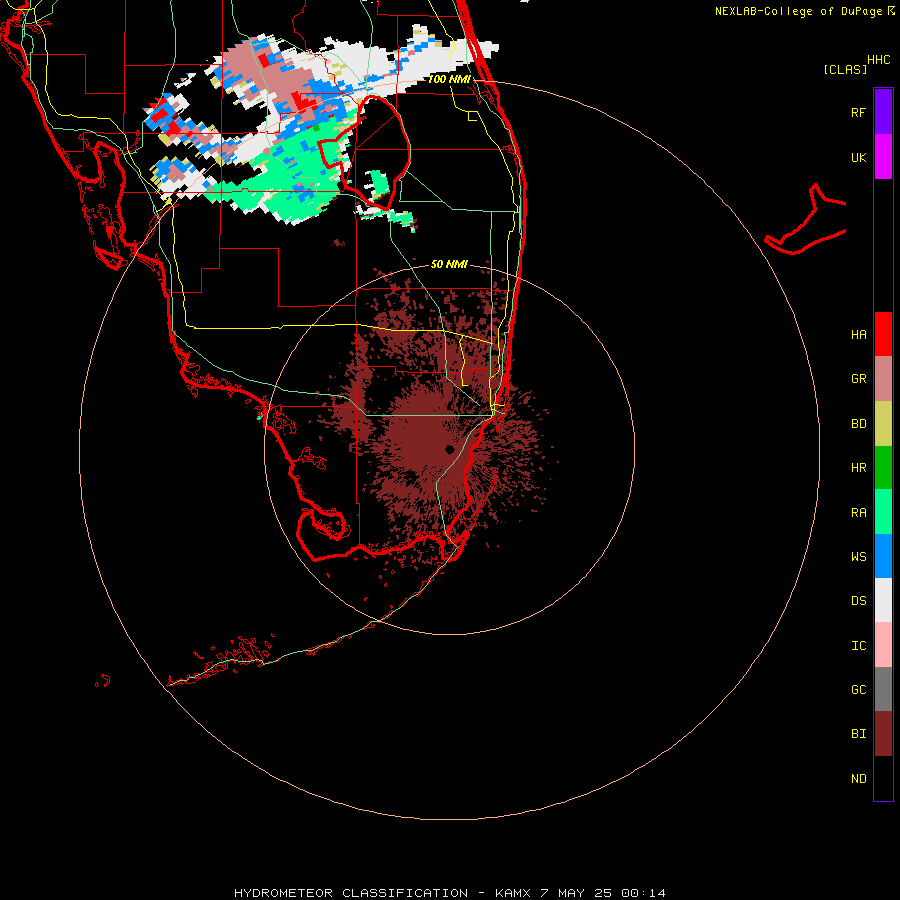
Task: Choose the light green RA rain swatch
Action: pyautogui.click(x=883, y=512)
